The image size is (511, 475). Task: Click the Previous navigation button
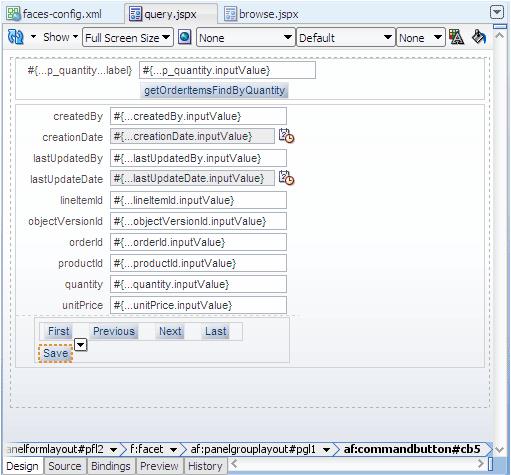pyautogui.click(x=114, y=331)
